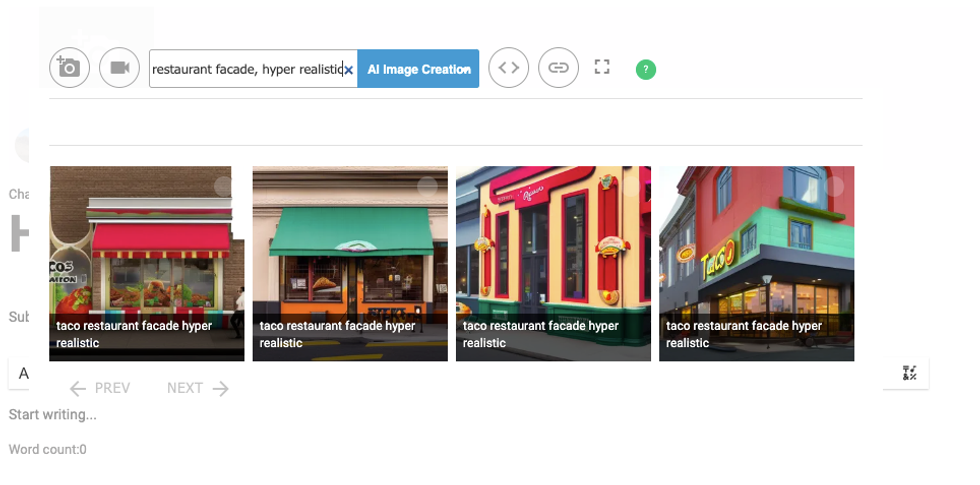
Task: Click the translate icon at right edge
Action: pyautogui.click(x=909, y=373)
